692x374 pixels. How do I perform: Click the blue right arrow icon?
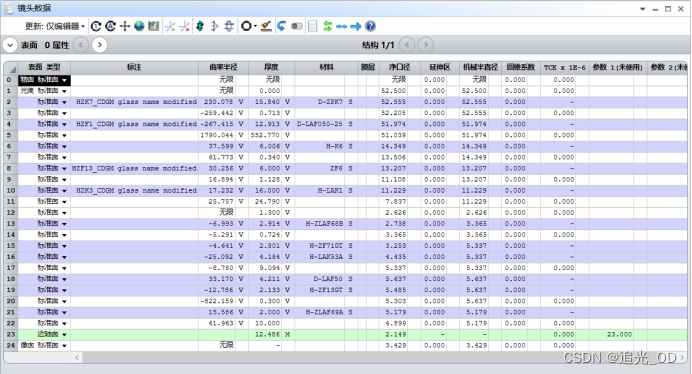(x=356, y=26)
